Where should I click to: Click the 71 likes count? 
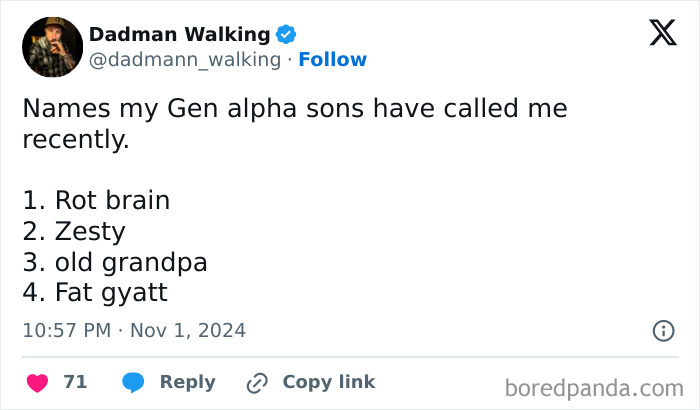click(75, 382)
